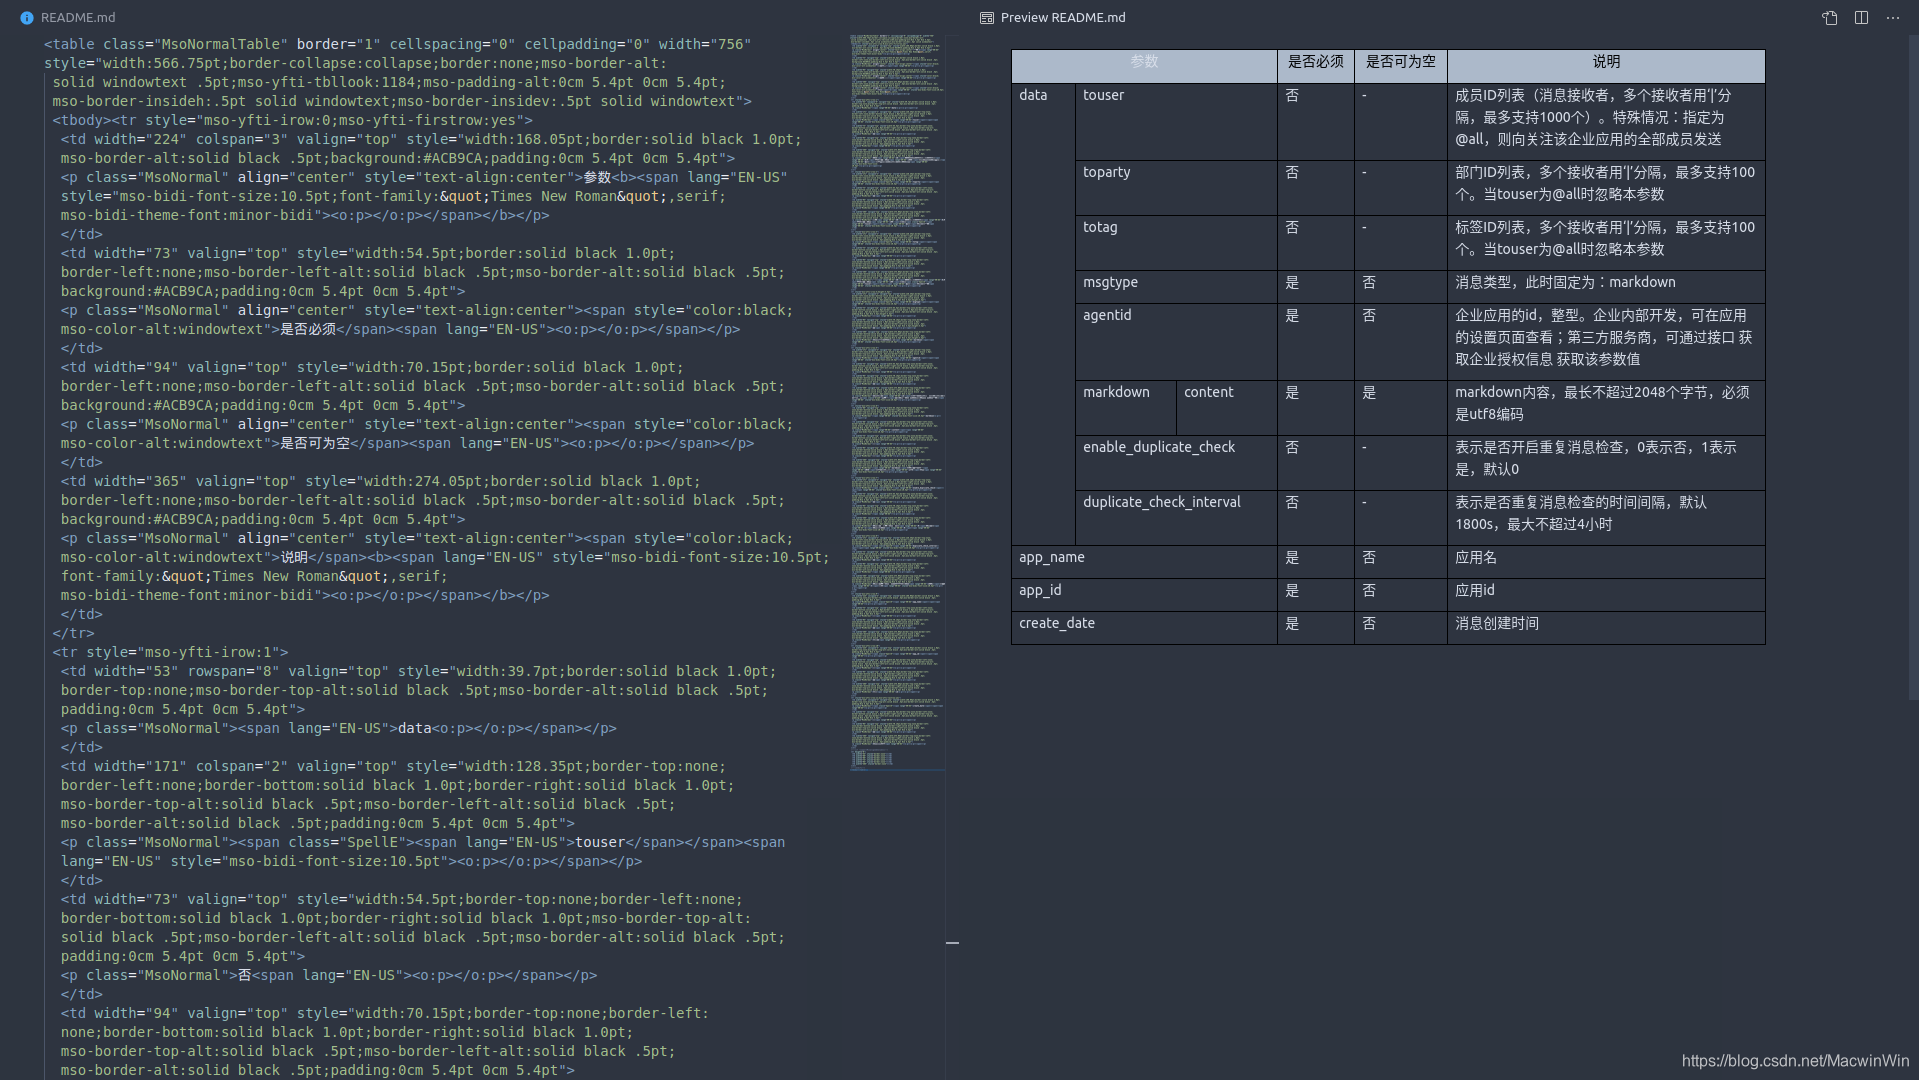The height and width of the screenshot is (1080, 1919).
Task: Select the 'enable_duplicate_check' cell
Action: click(1176, 463)
